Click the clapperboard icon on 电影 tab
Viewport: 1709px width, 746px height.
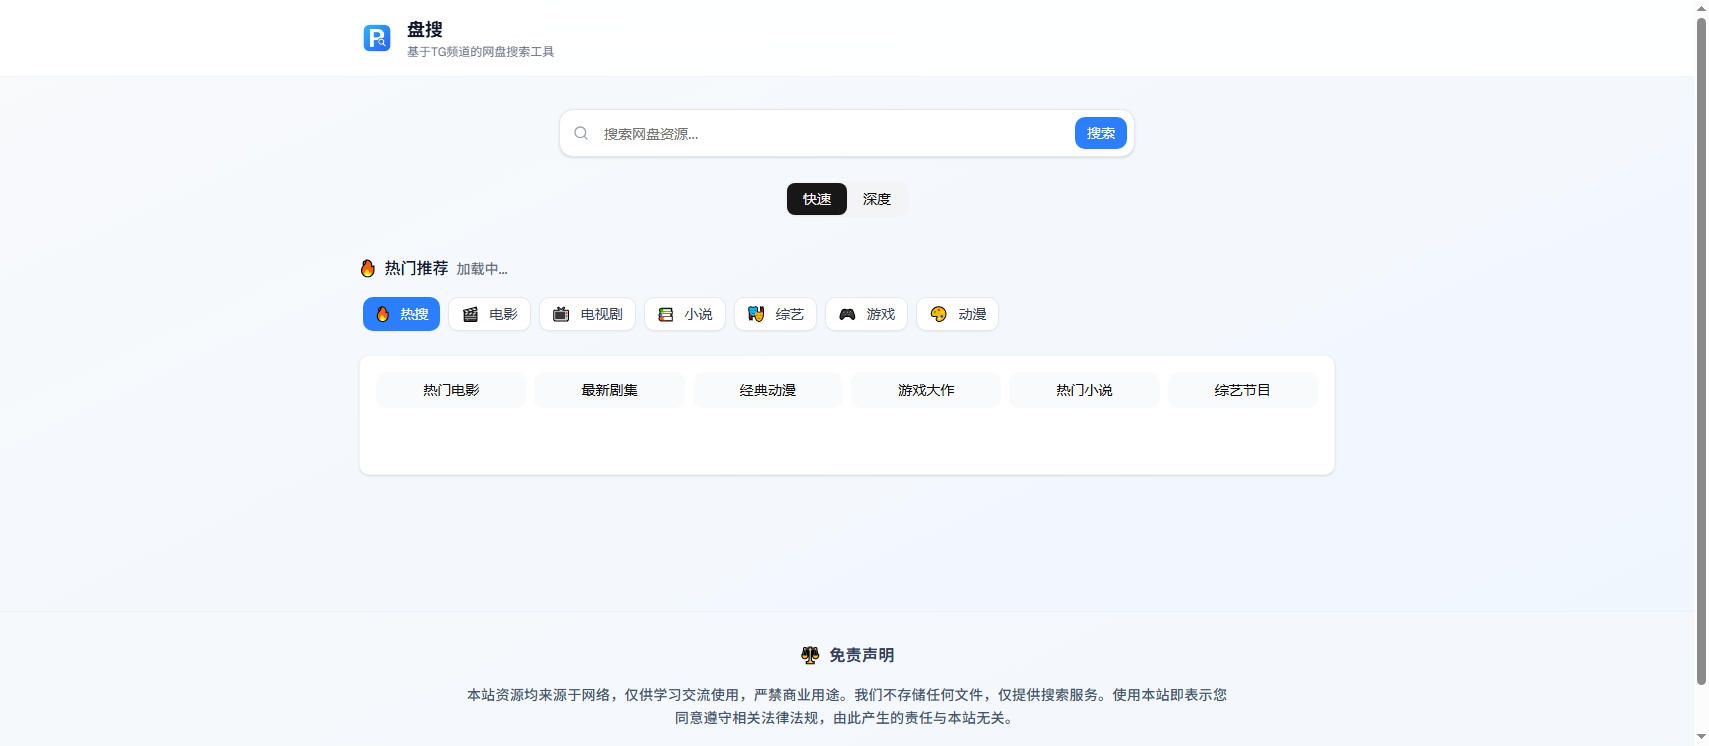pyautogui.click(x=470, y=314)
